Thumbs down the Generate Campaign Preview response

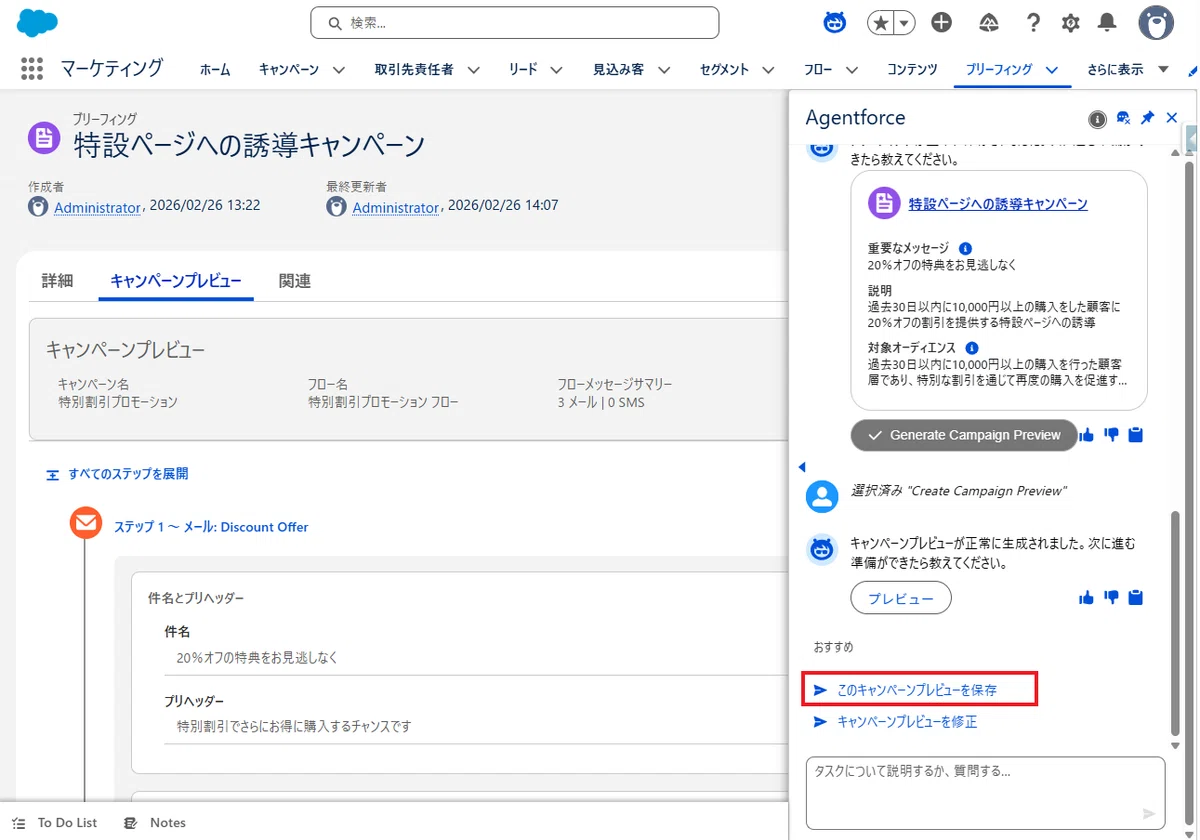[1111, 435]
